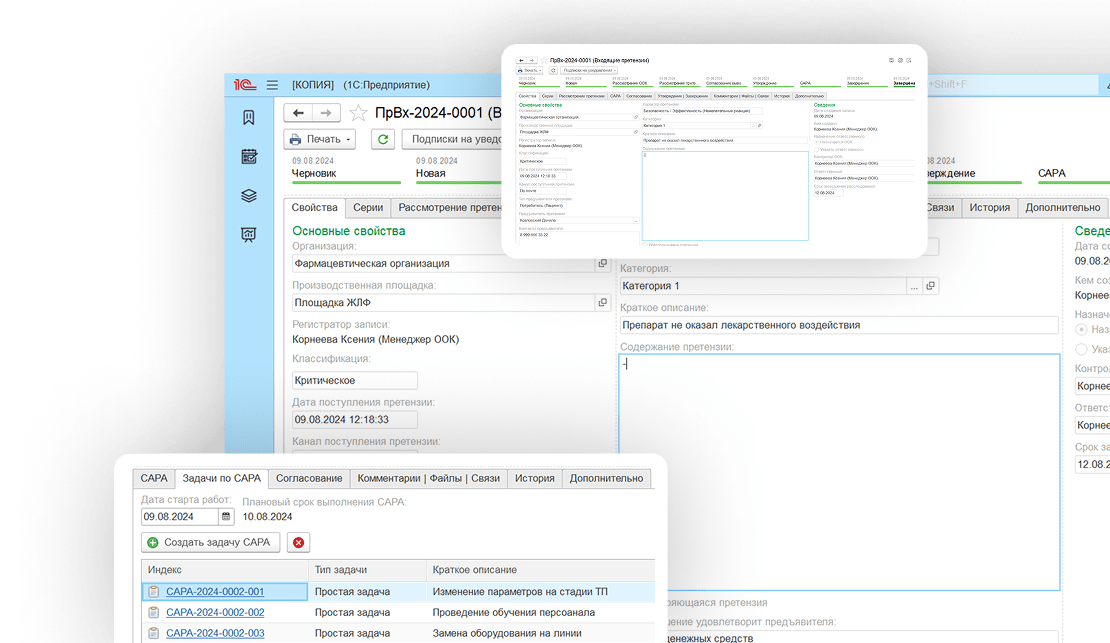
Task: Click Фармацевтическая организация field
Action: click(443, 263)
